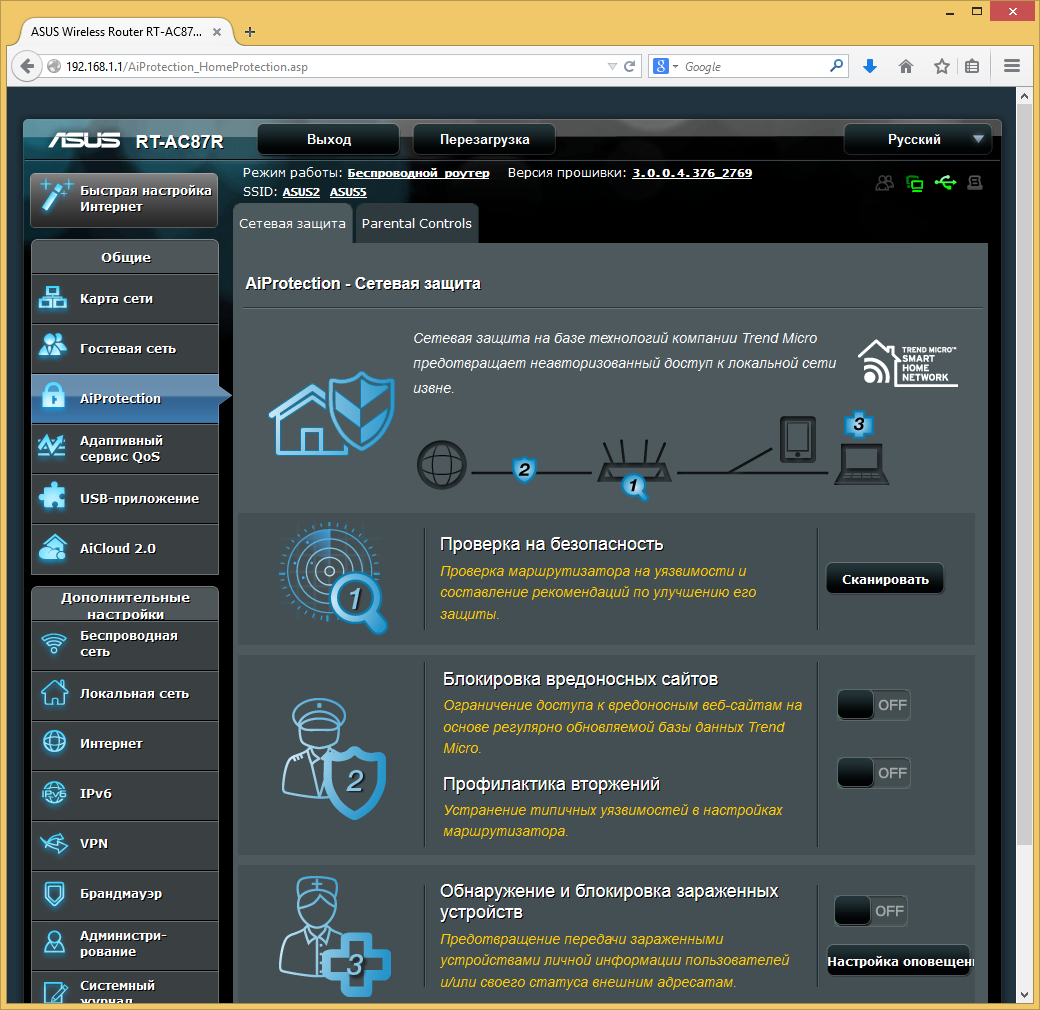The width and height of the screenshot is (1040, 1010).
Task: Click the browser Back arrow button
Action: [x=27, y=66]
